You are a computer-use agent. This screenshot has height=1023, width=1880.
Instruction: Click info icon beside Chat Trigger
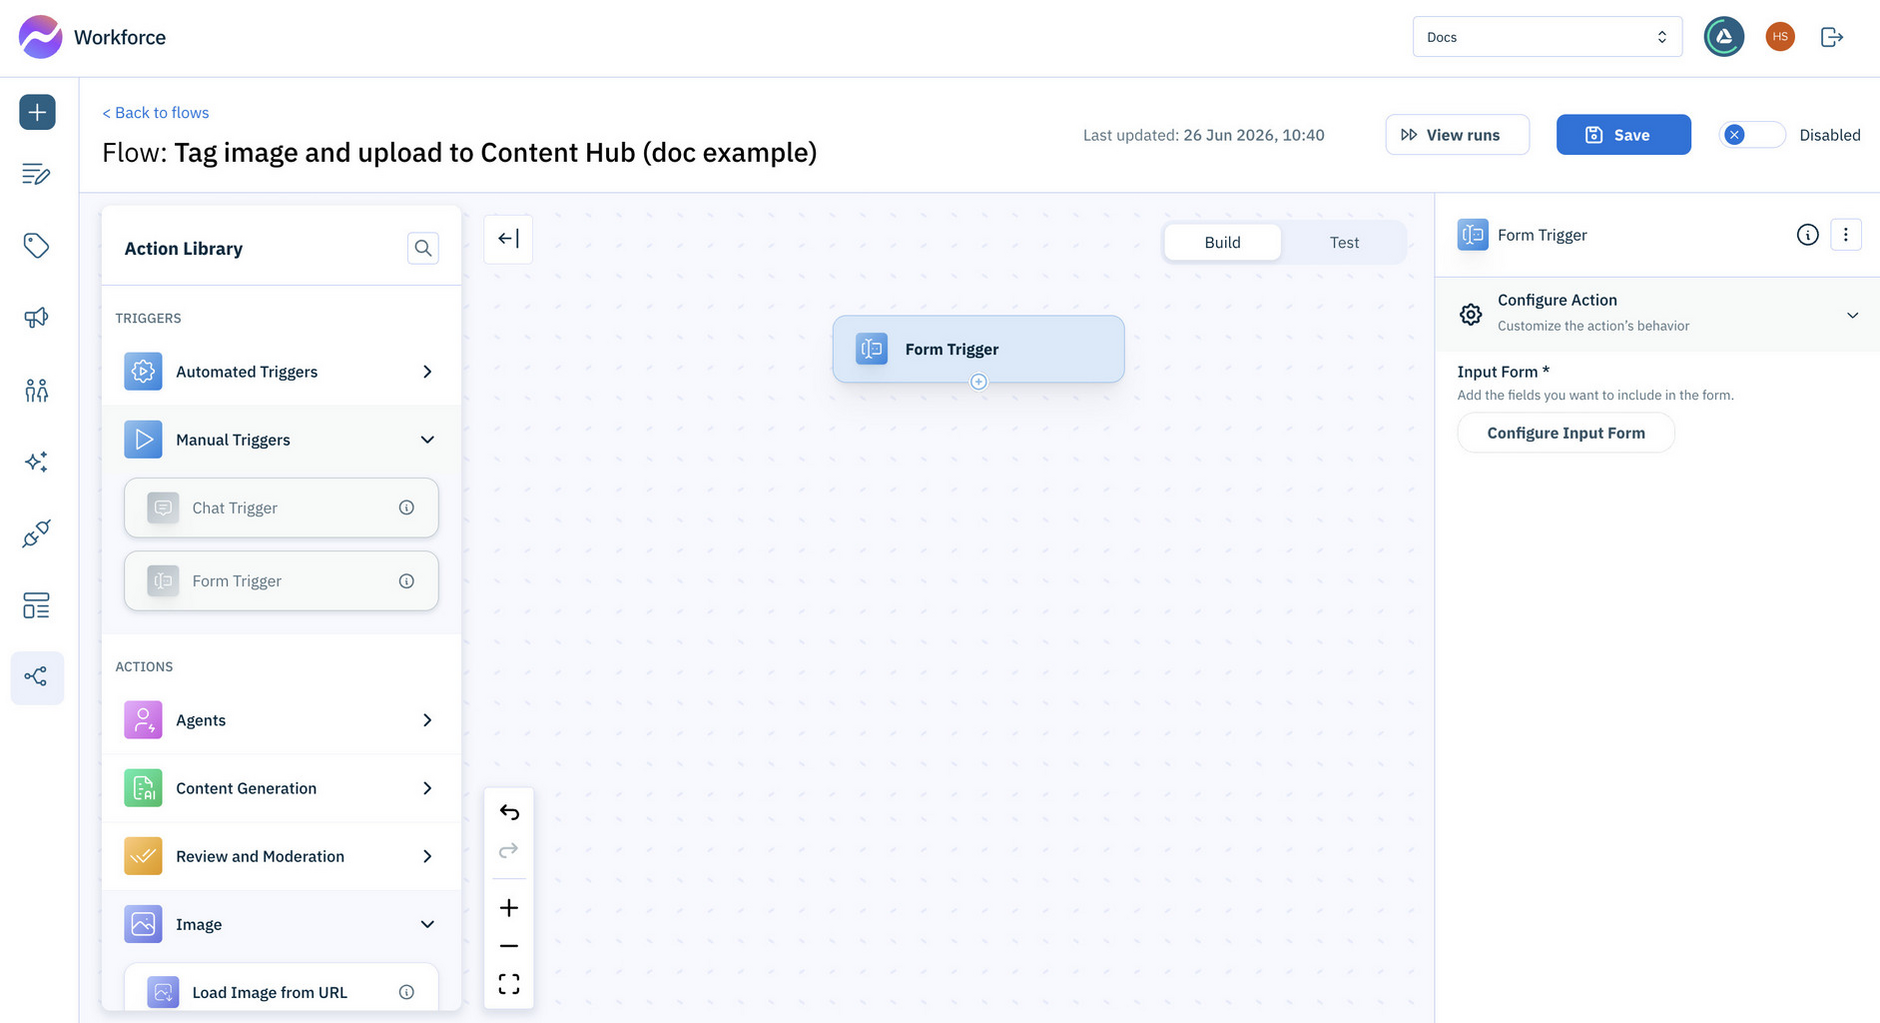[407, 508]
